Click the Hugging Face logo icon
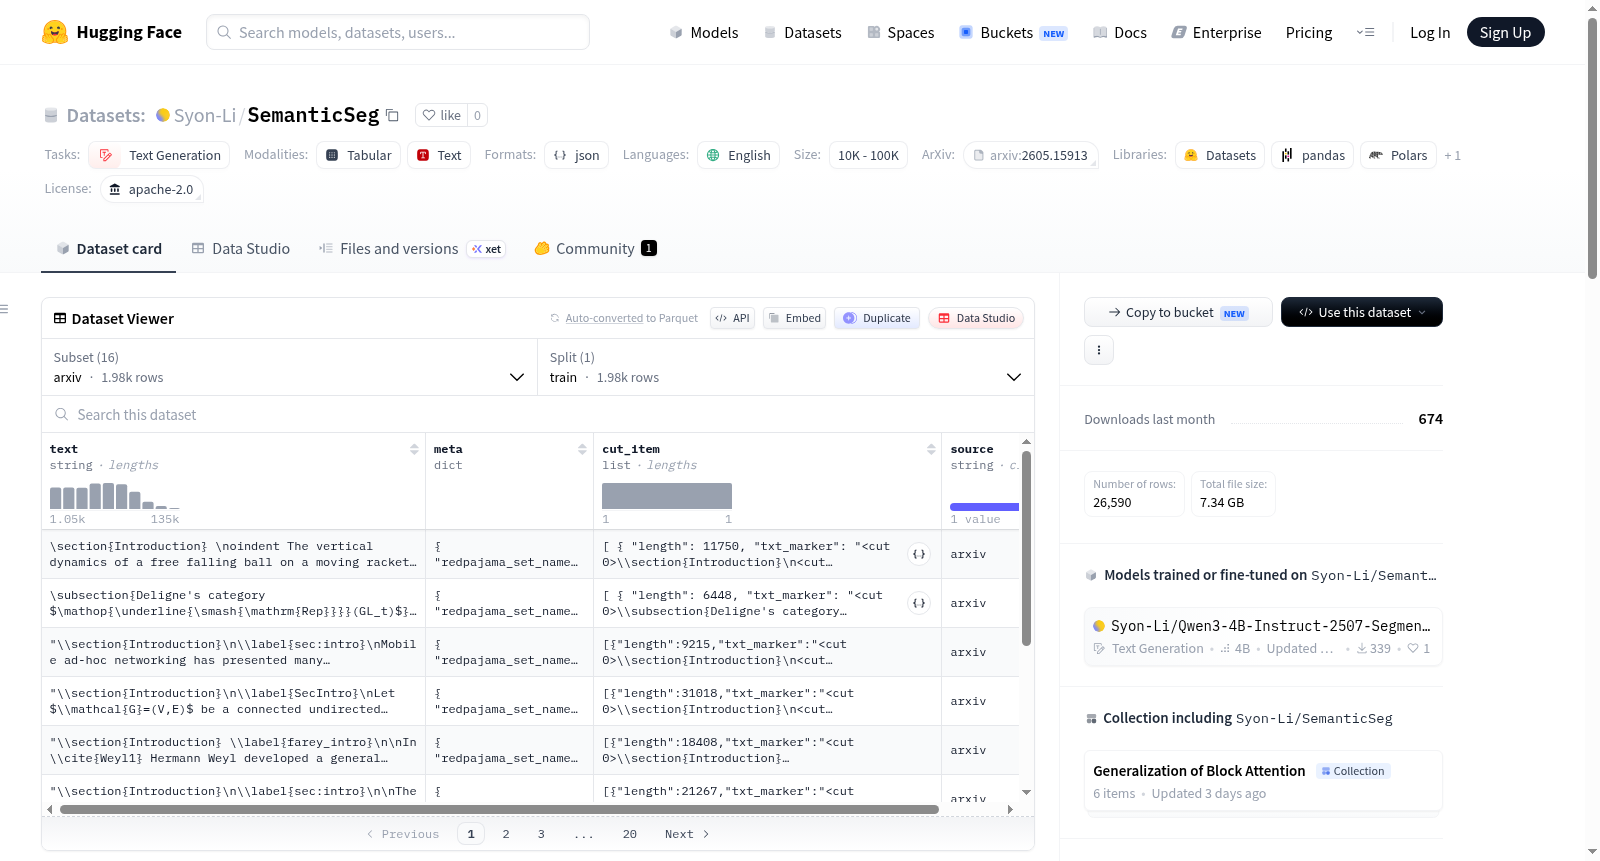The height and width of the screenshot is (861, 1600). [x=55, y=32]
